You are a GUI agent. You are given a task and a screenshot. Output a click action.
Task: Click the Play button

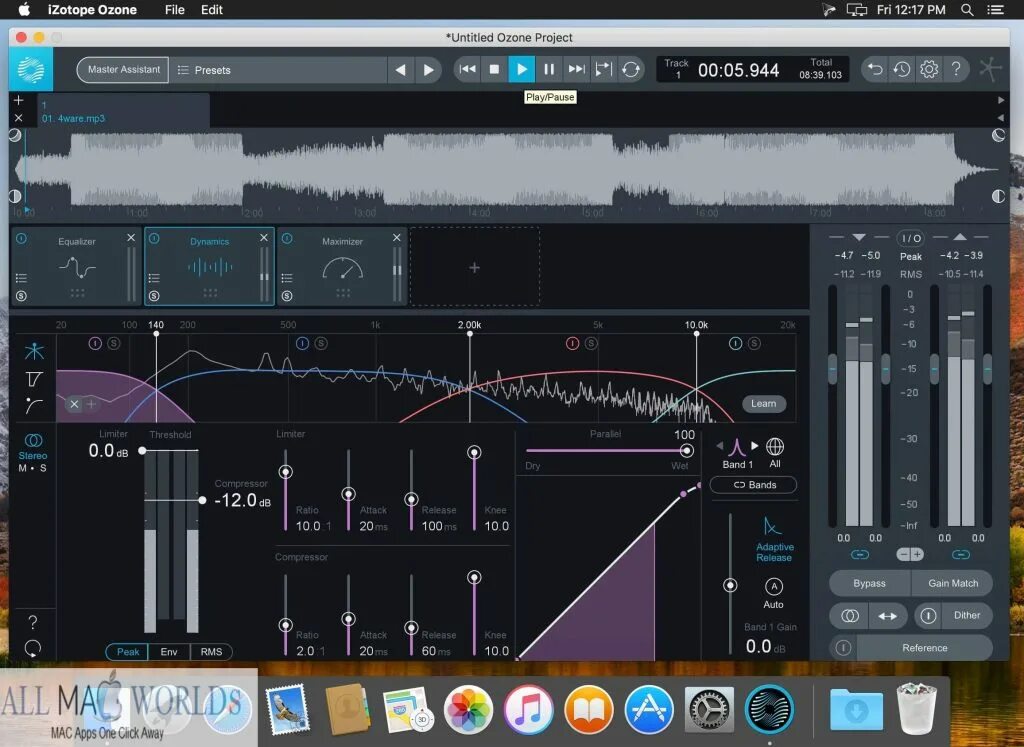point(522,69)
